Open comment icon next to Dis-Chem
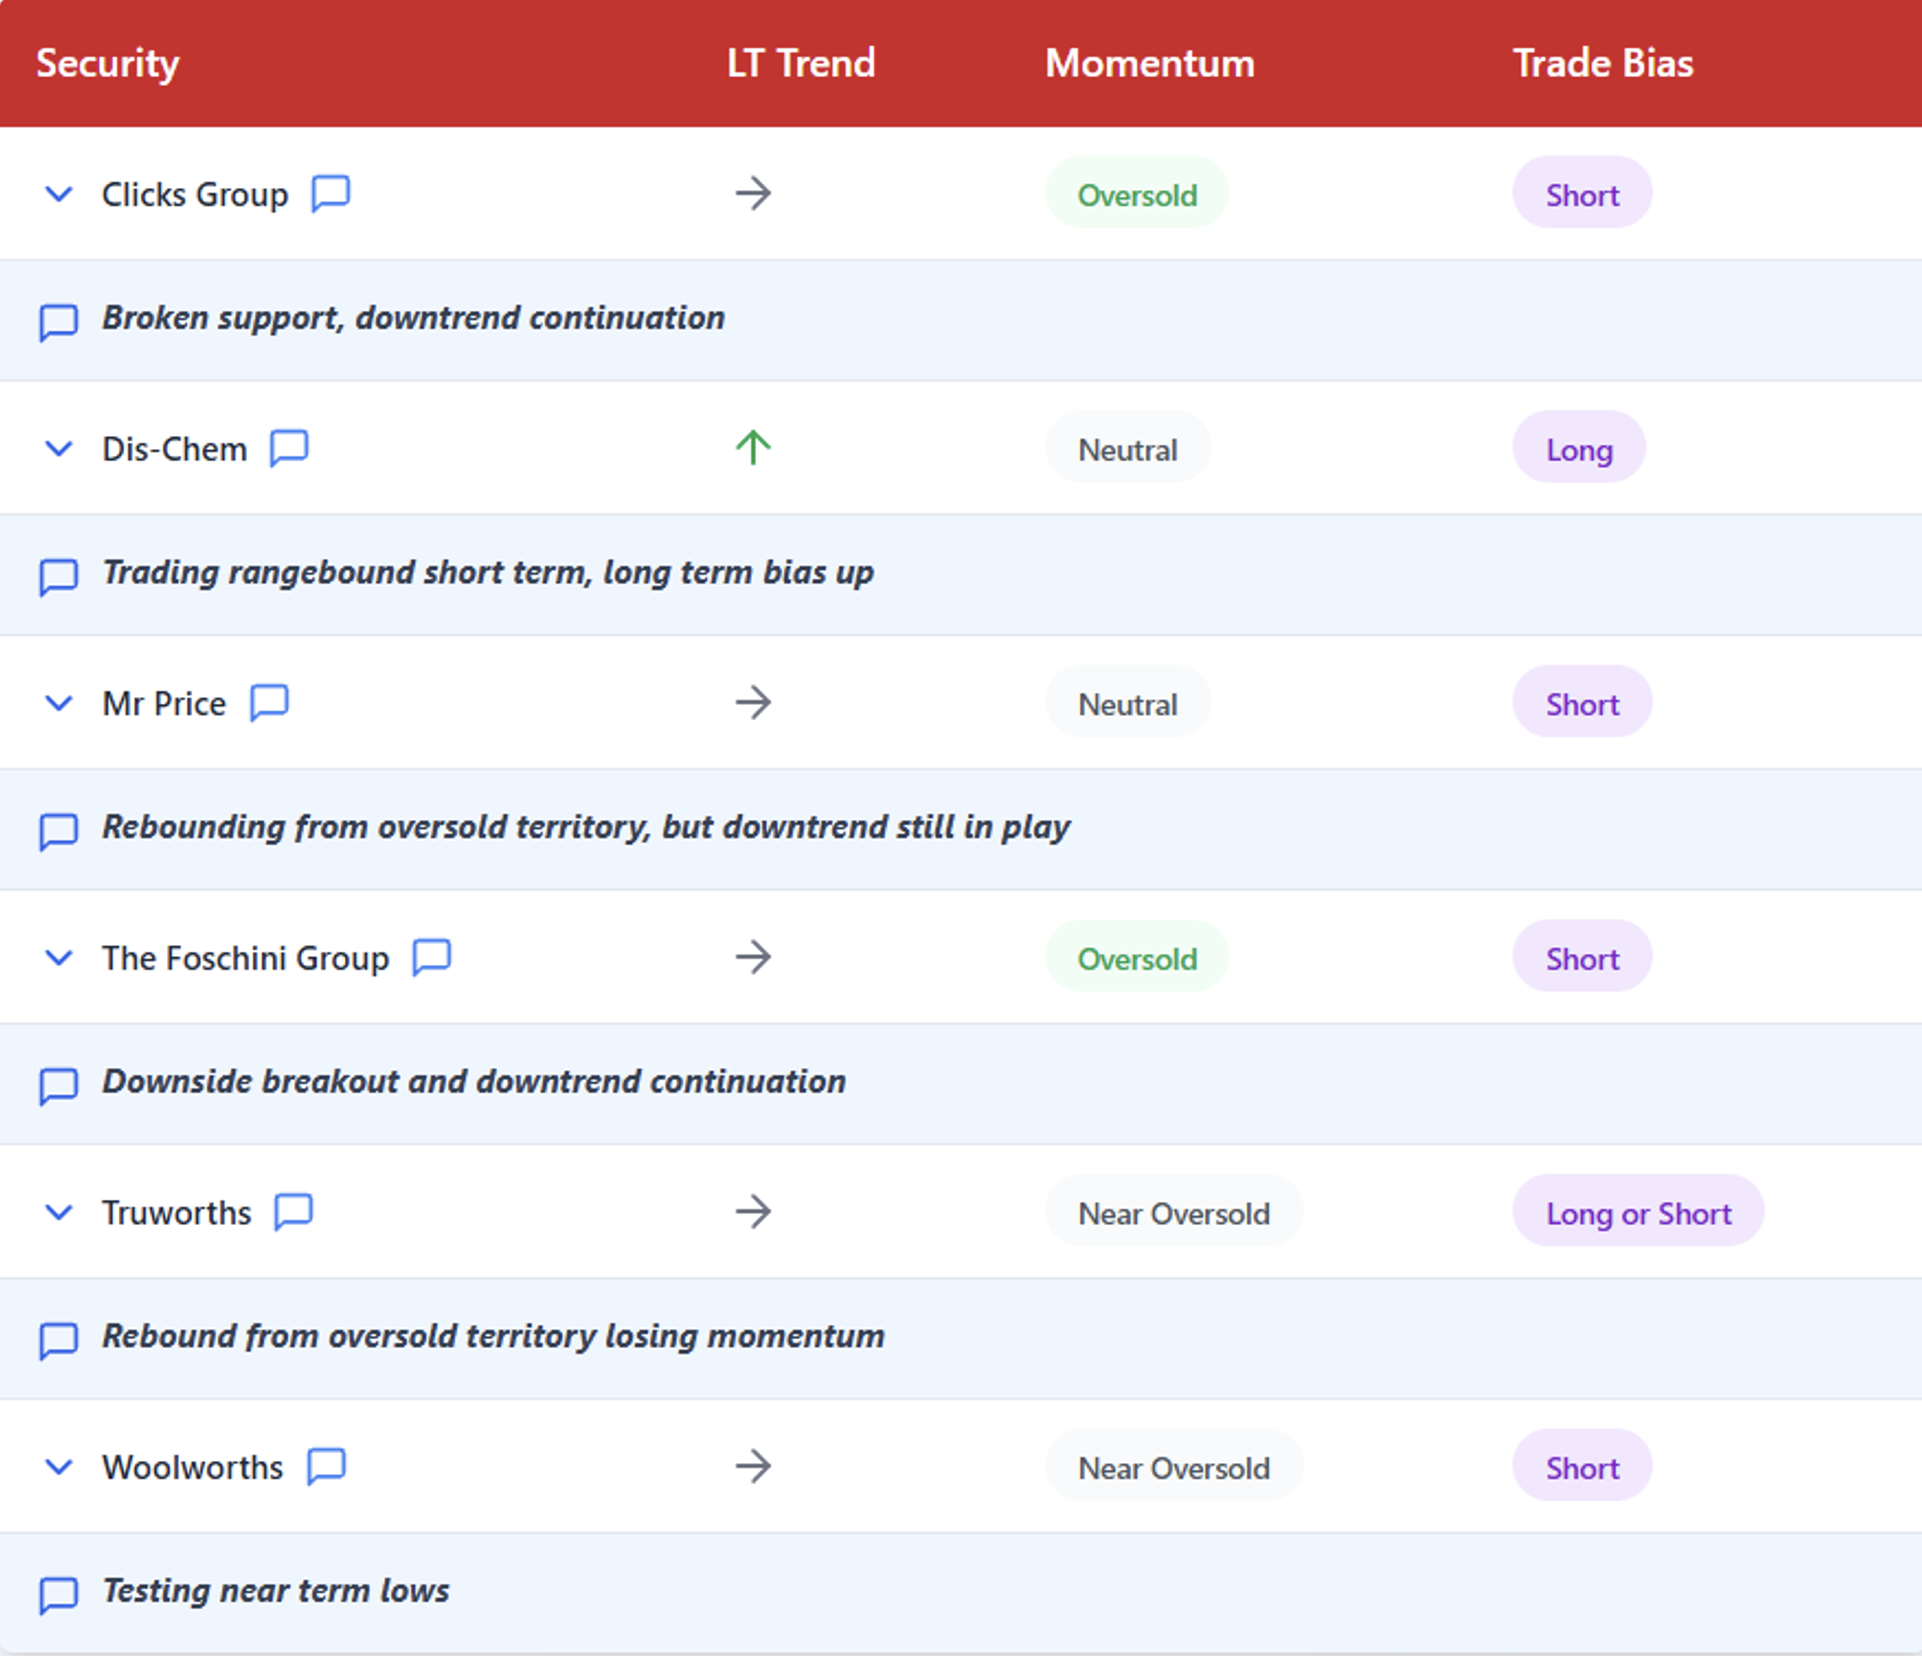Image resolution: width=1922 pixels, height=1656 pixels. coord(289,448)
